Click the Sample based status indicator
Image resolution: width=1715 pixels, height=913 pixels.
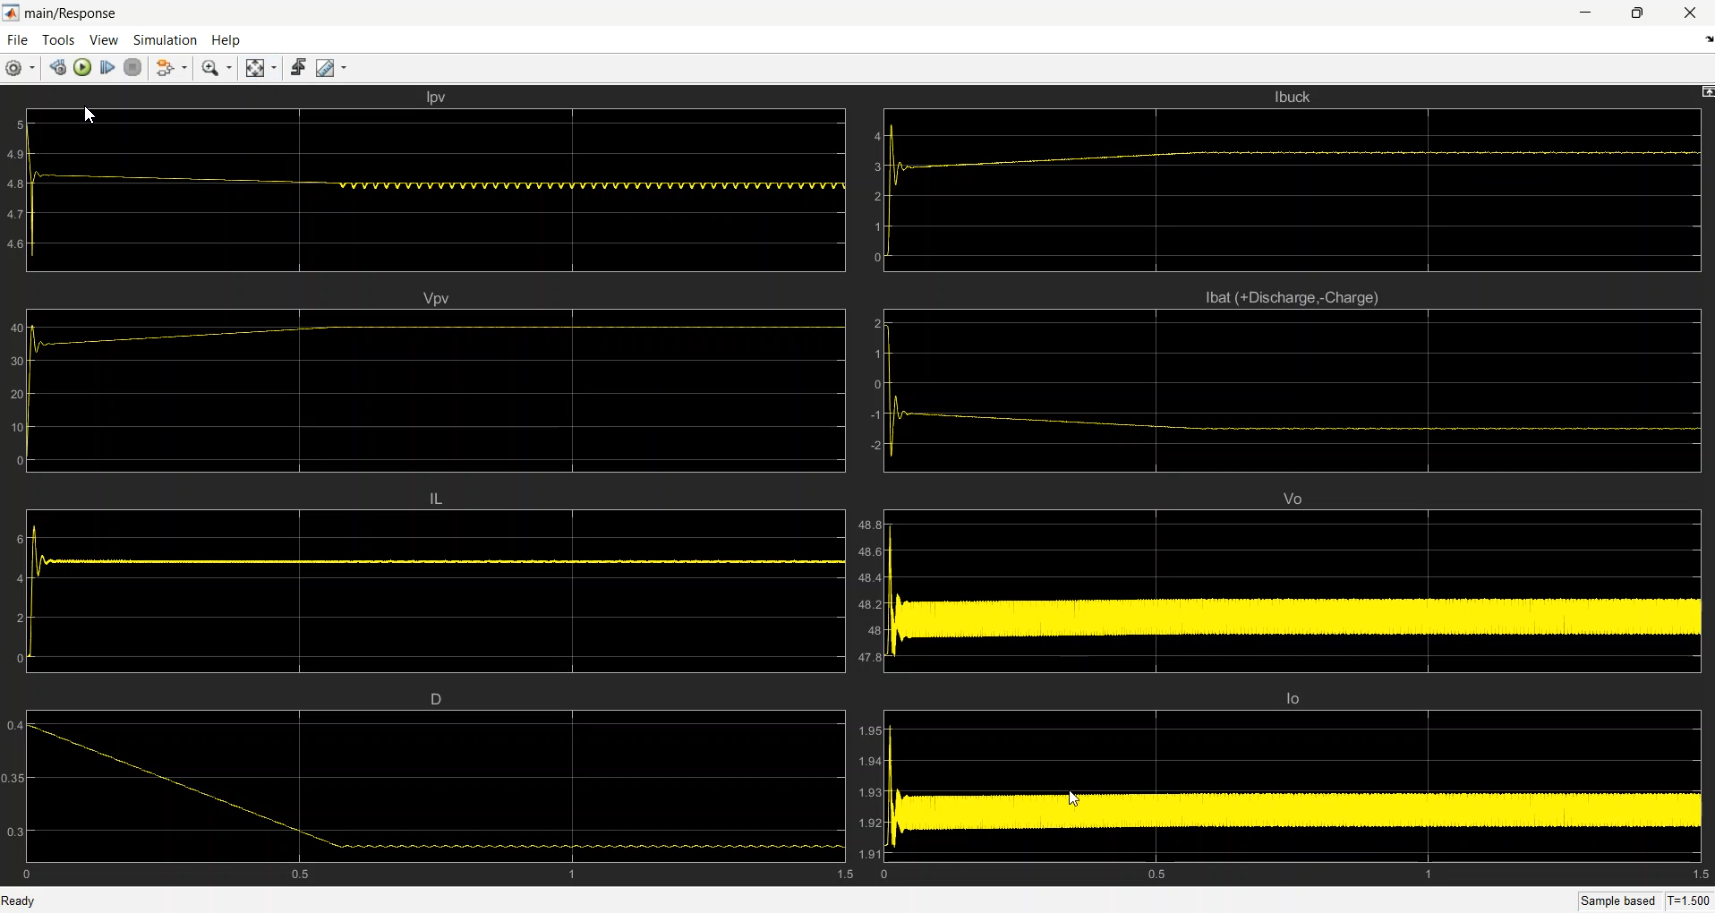[1618, 901]
